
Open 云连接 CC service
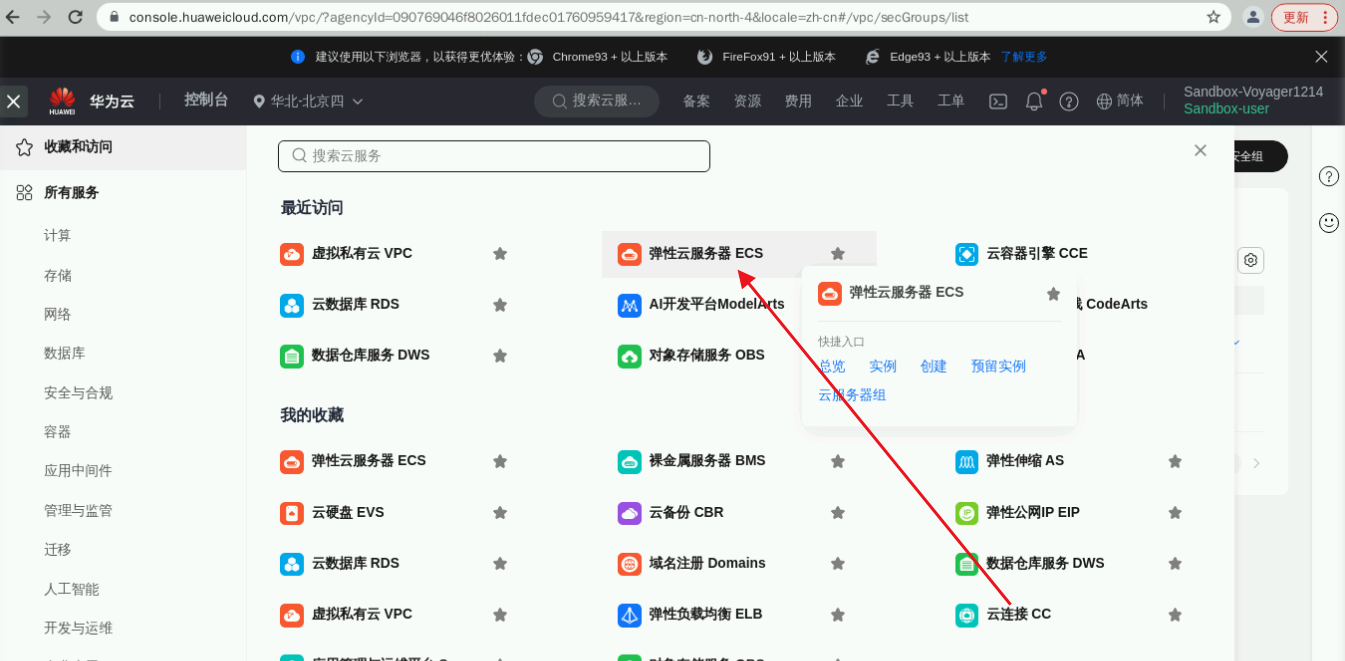coord(1018,614)
